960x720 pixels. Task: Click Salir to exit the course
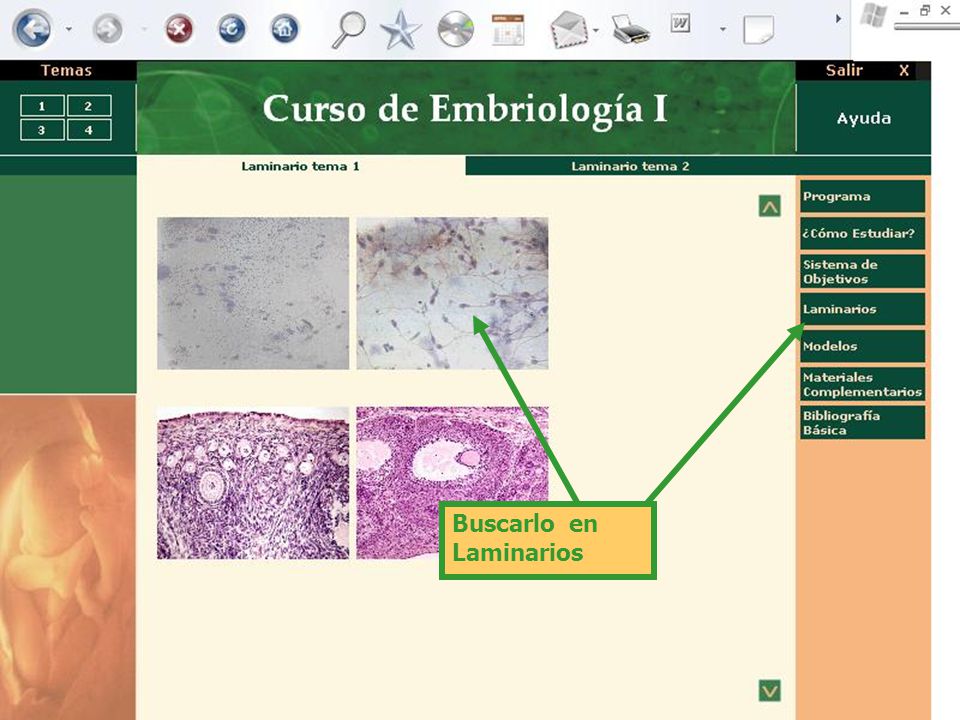click(x=844, y=70)
